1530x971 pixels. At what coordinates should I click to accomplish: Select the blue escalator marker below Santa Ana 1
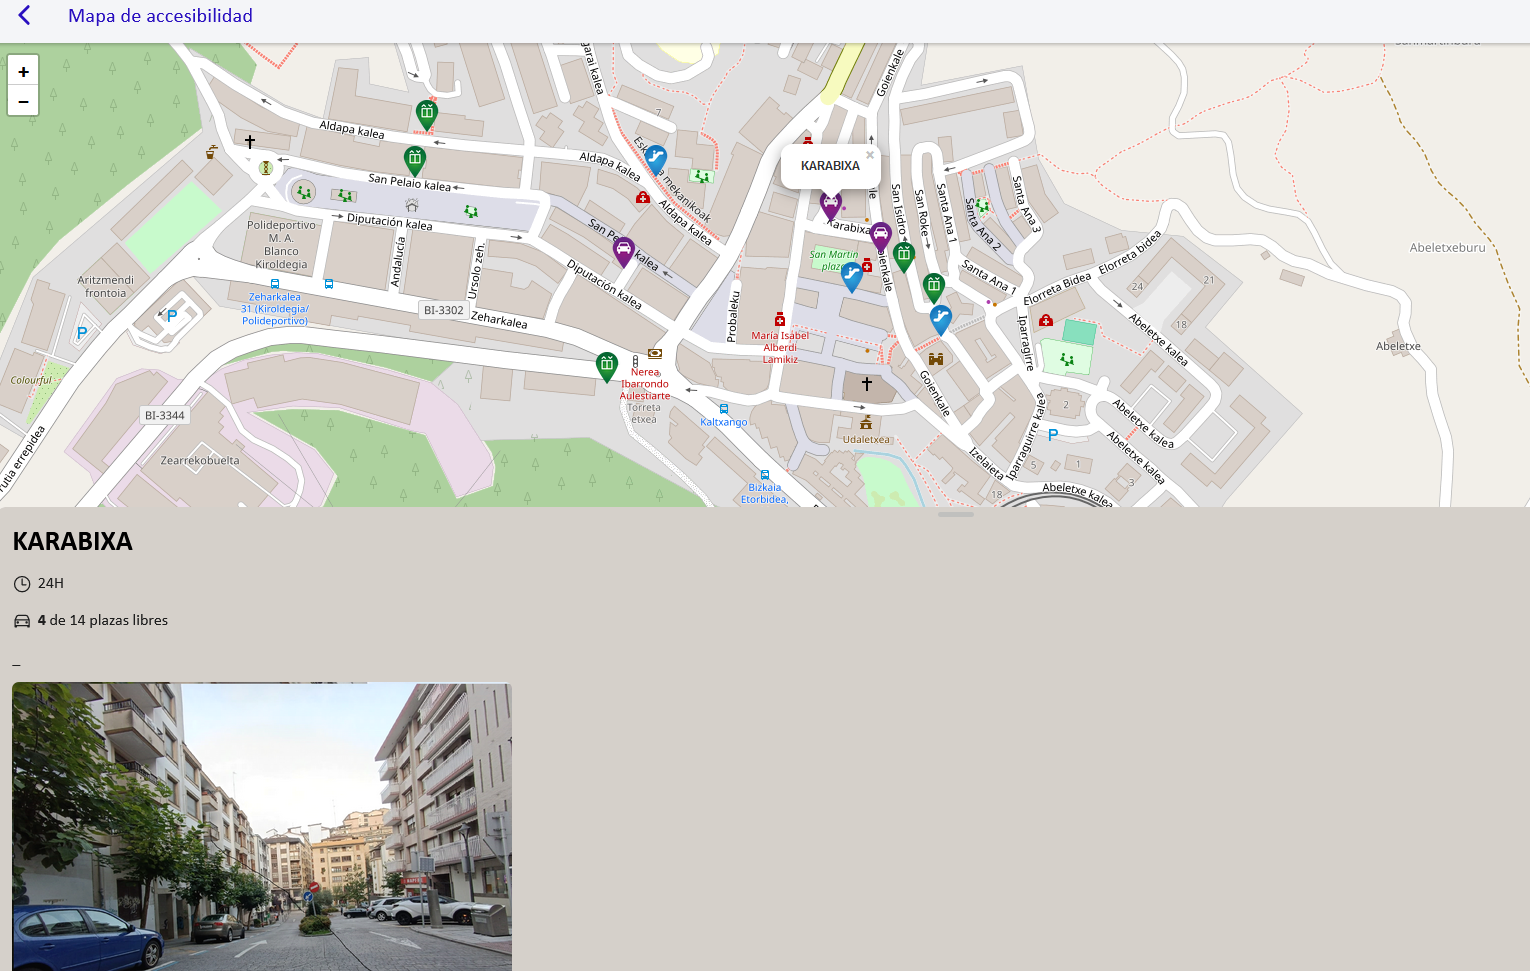pos(940,319)
